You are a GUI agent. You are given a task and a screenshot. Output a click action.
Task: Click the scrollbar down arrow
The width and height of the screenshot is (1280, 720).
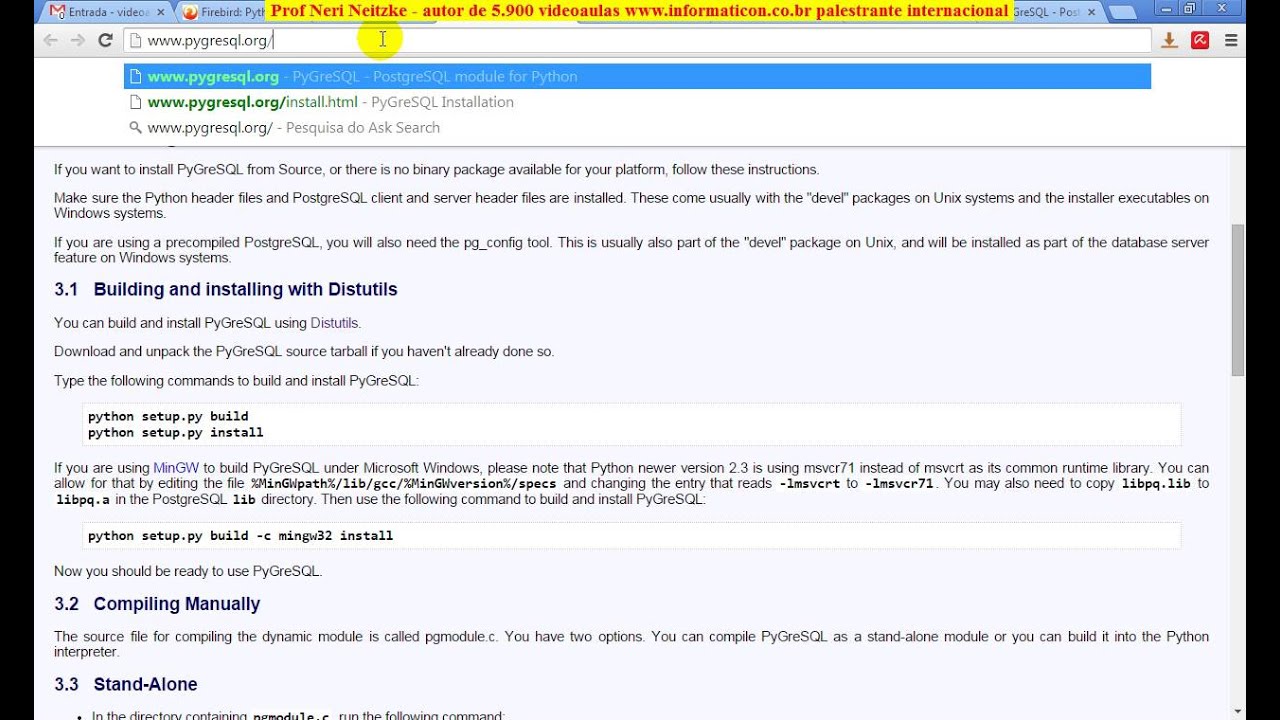pyautogui.click(x=1238, y=711)
